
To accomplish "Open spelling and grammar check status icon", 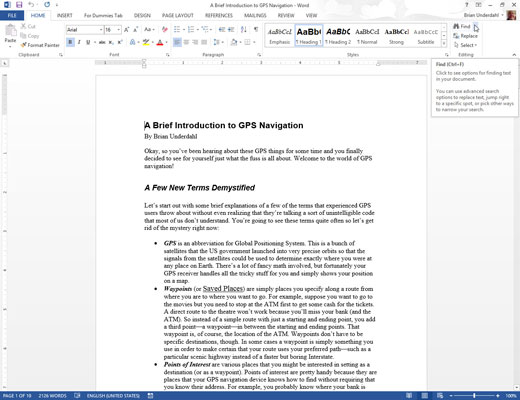I will click(77, 396).
